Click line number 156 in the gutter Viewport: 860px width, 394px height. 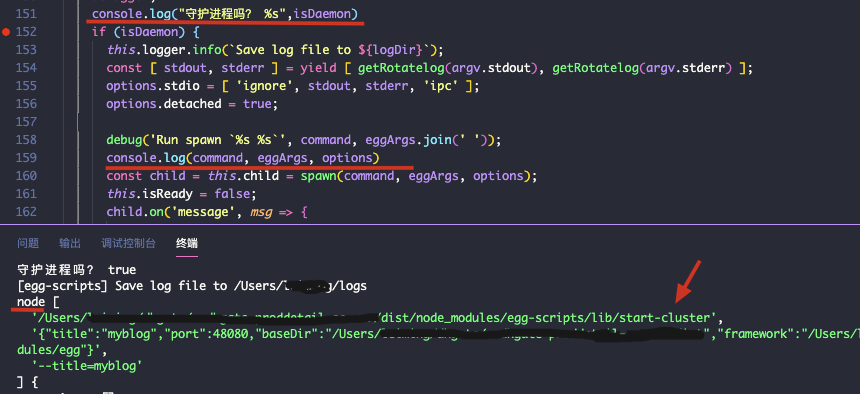(x=26, y=104)
